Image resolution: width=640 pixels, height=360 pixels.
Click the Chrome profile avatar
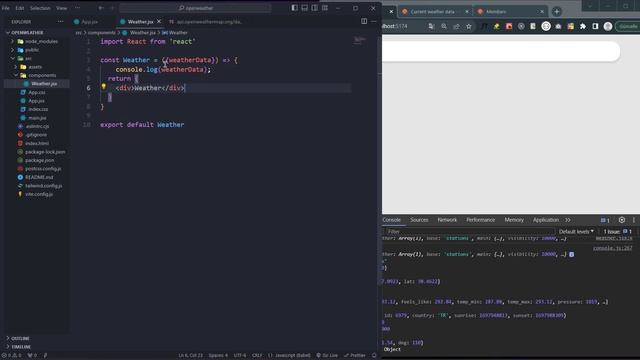tap(608, 27)
